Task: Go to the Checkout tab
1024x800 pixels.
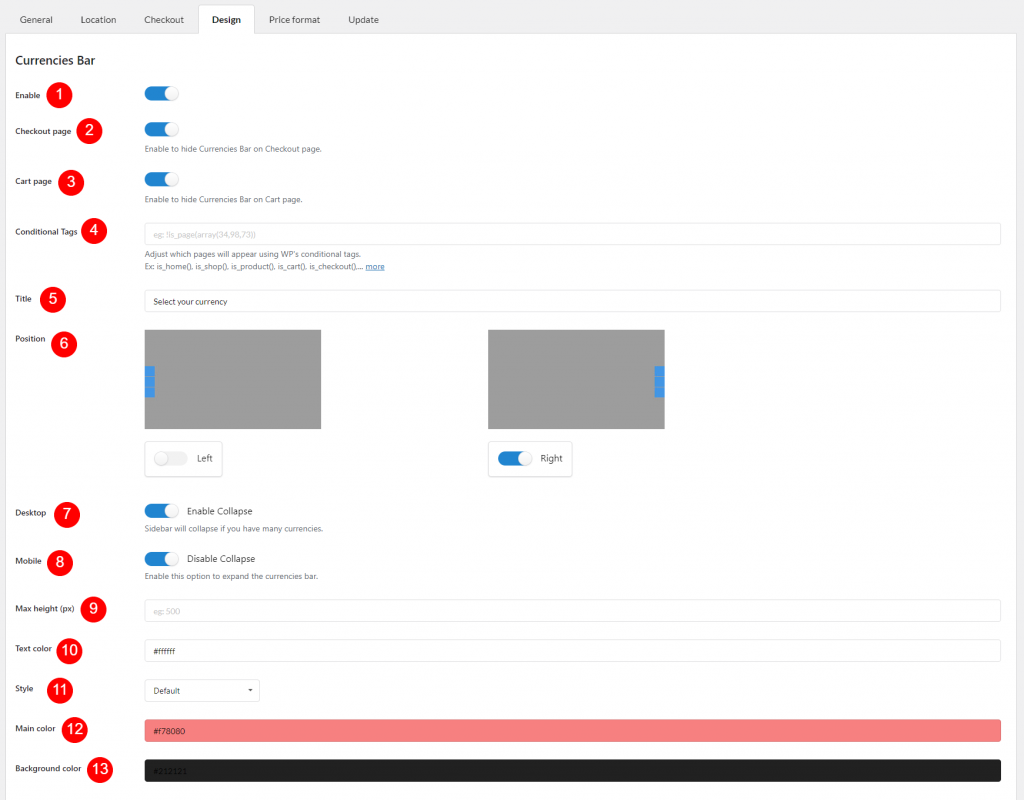Action: [164, 20]
